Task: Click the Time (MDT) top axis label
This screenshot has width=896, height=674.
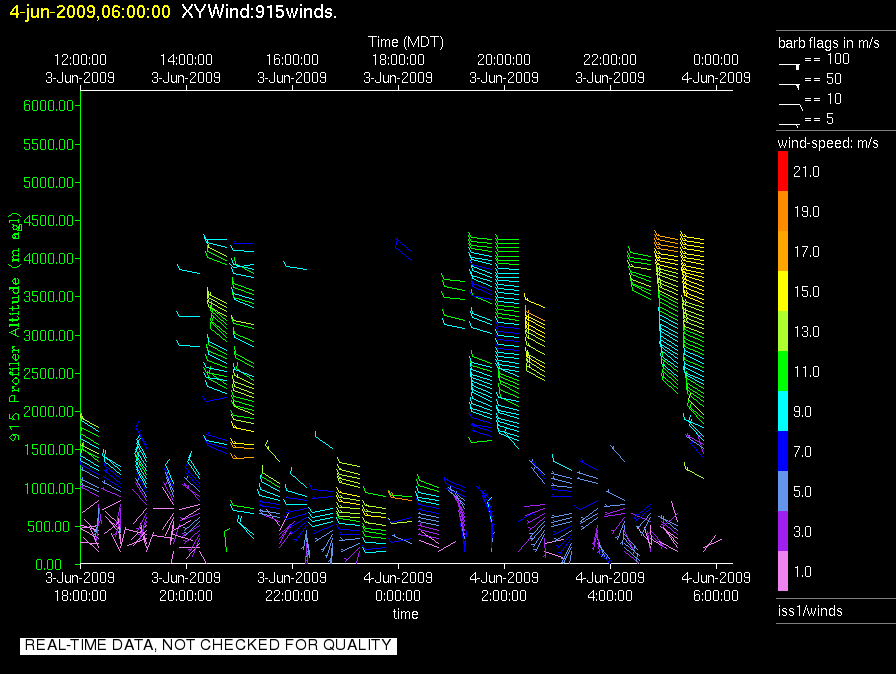Action: point(405,42)
